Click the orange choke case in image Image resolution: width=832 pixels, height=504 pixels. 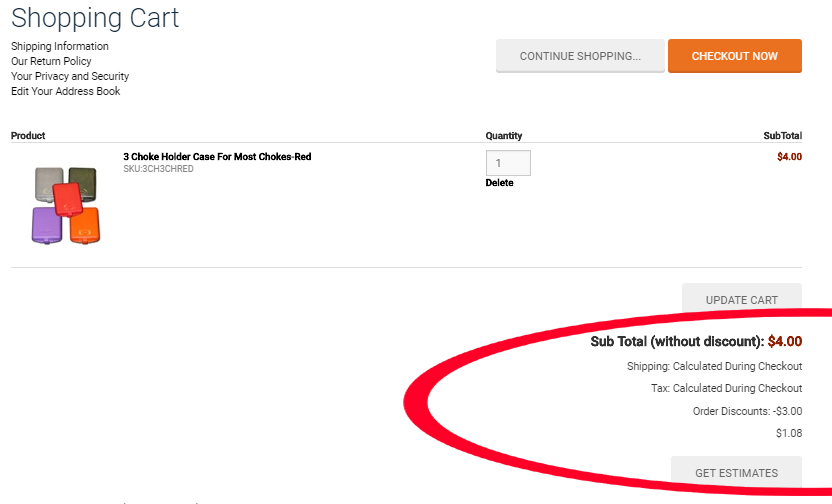click(85, 226)
